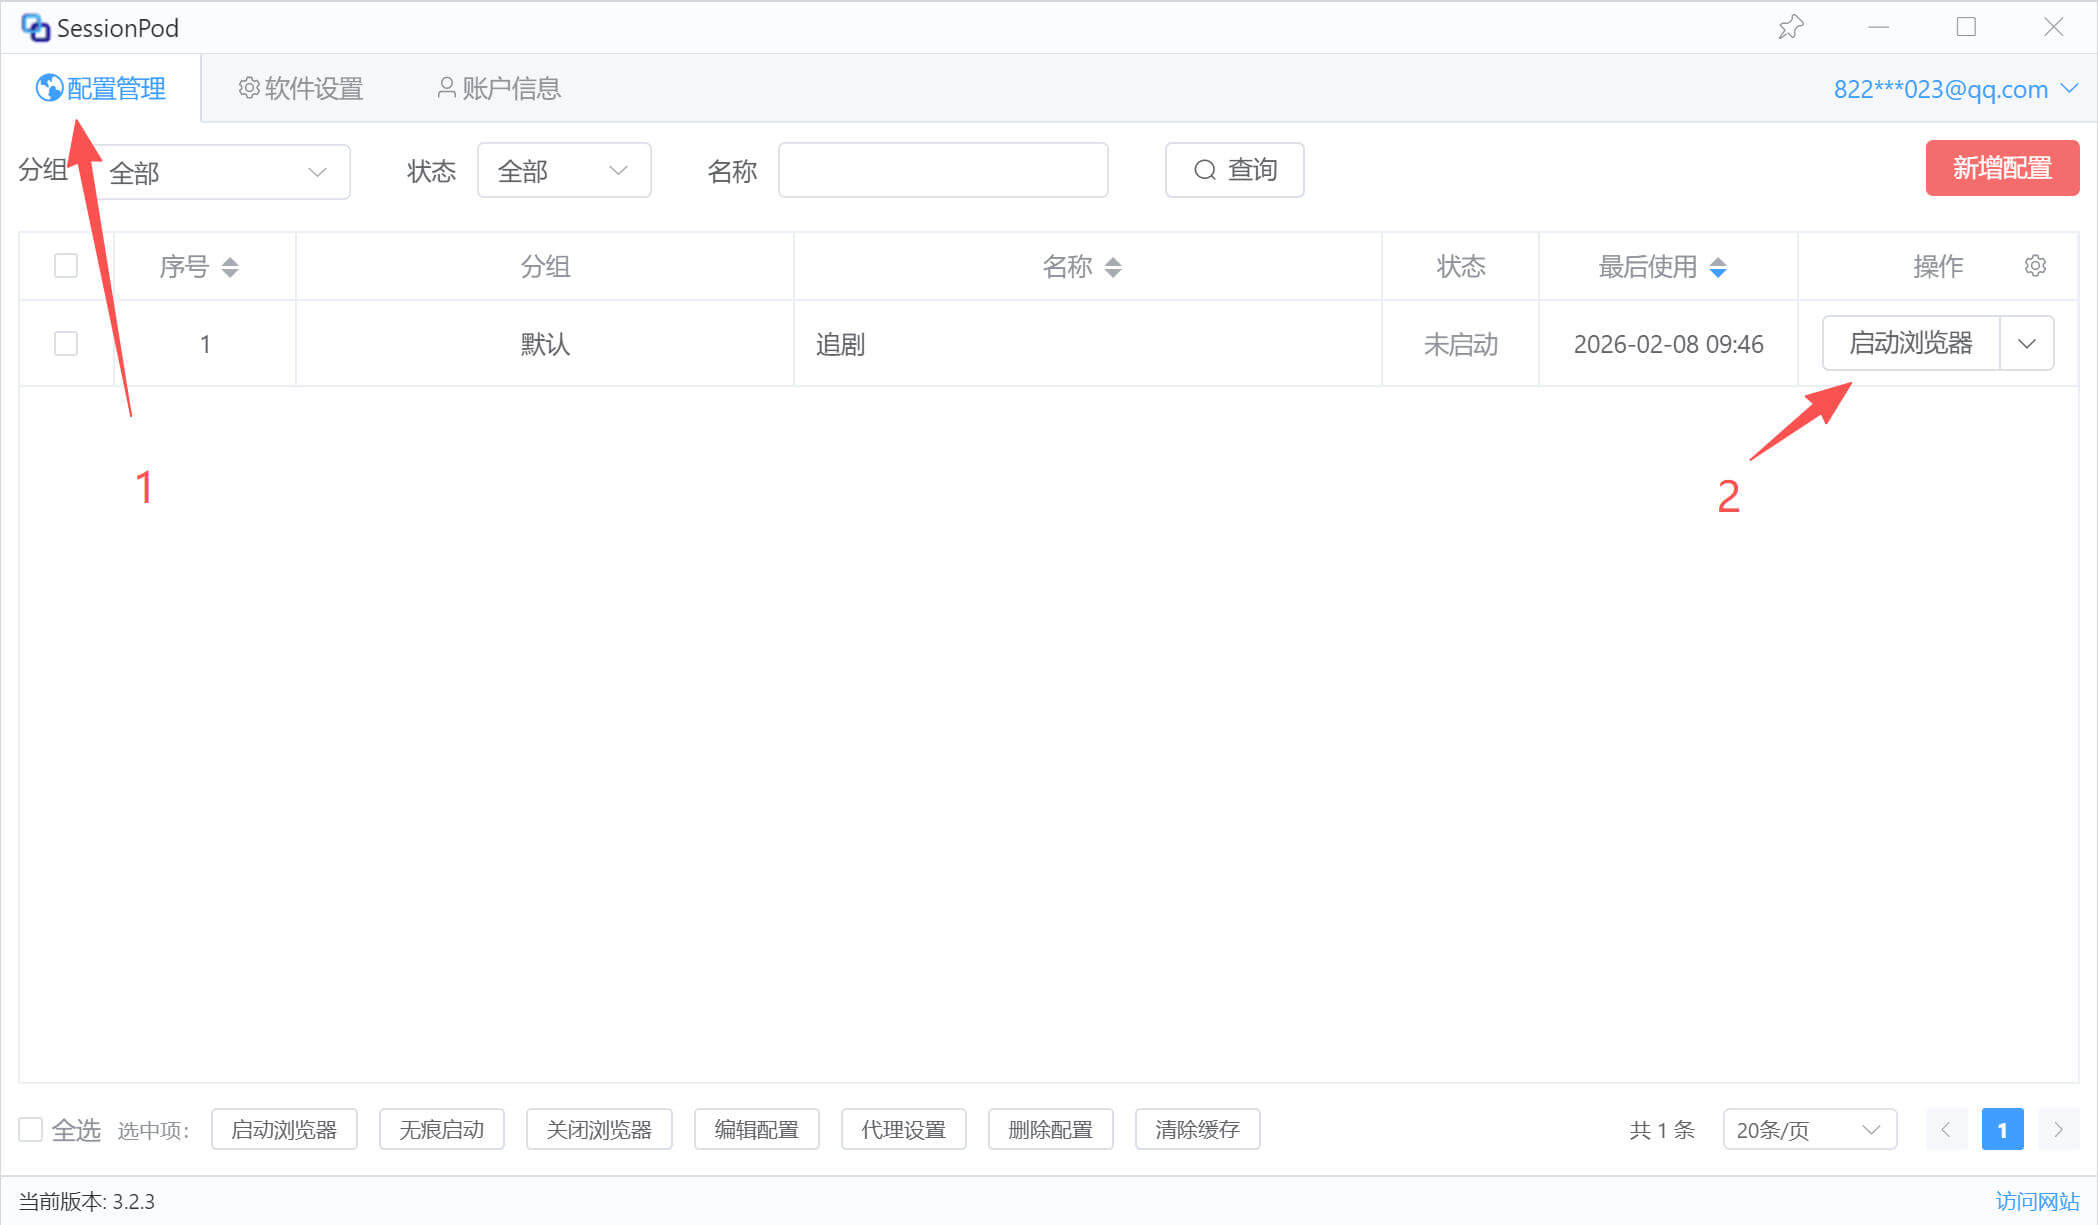Screen dimensions: 2098x1225
Task: Open the 访问网站 link
Action: pyautogui.click(x=2037, y=1201)
